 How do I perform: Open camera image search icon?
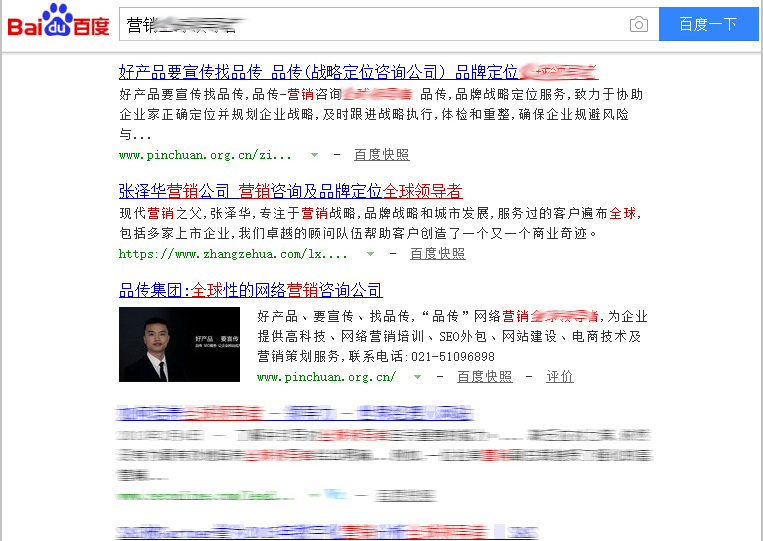[x=638, y=24]
